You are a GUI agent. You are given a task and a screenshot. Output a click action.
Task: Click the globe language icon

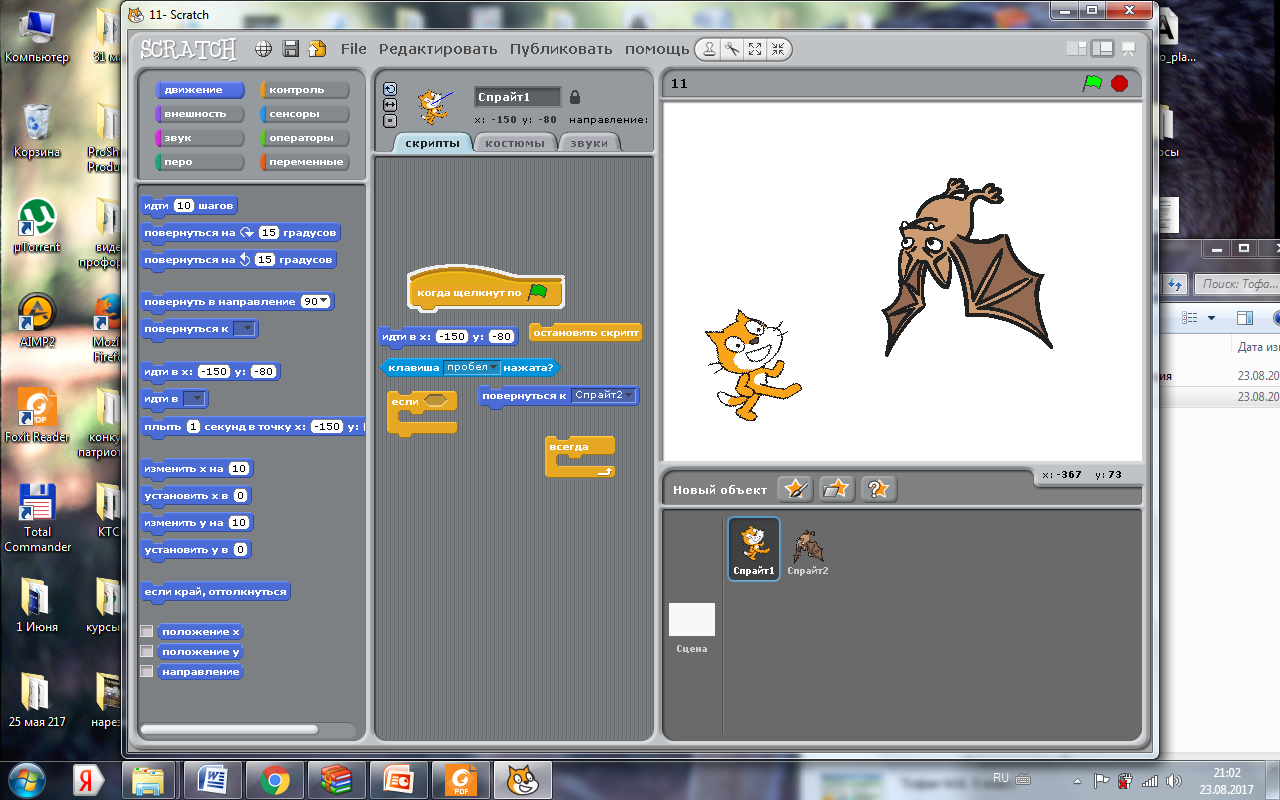coord(264,49)
